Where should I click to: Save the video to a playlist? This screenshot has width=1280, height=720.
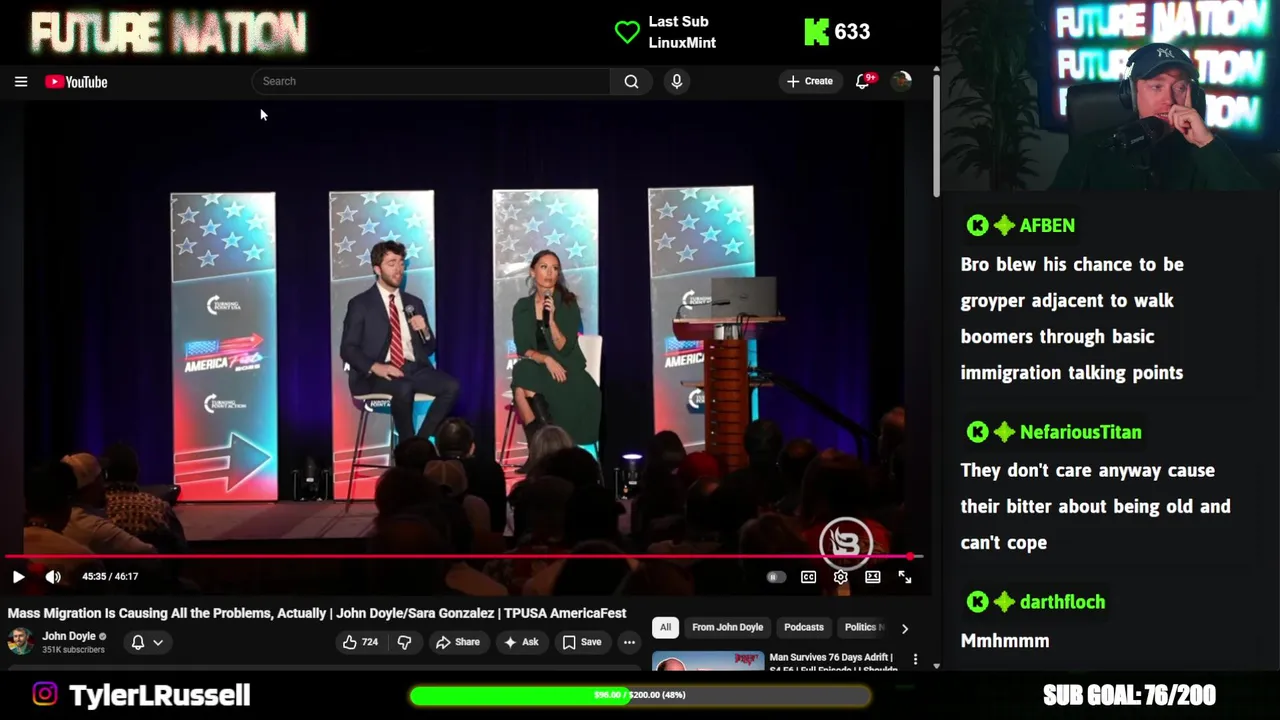click(582, 642)
